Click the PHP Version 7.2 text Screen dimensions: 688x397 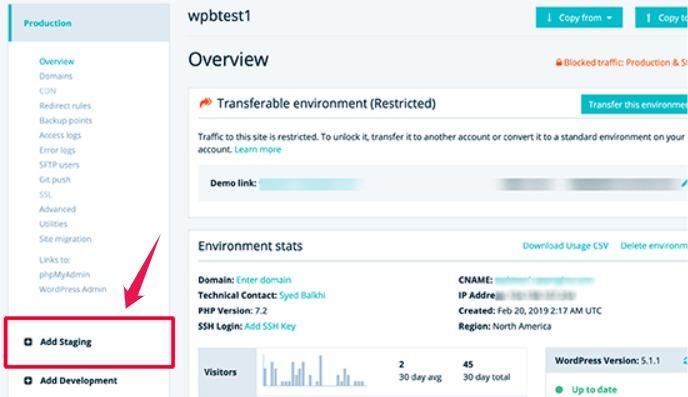233,311
